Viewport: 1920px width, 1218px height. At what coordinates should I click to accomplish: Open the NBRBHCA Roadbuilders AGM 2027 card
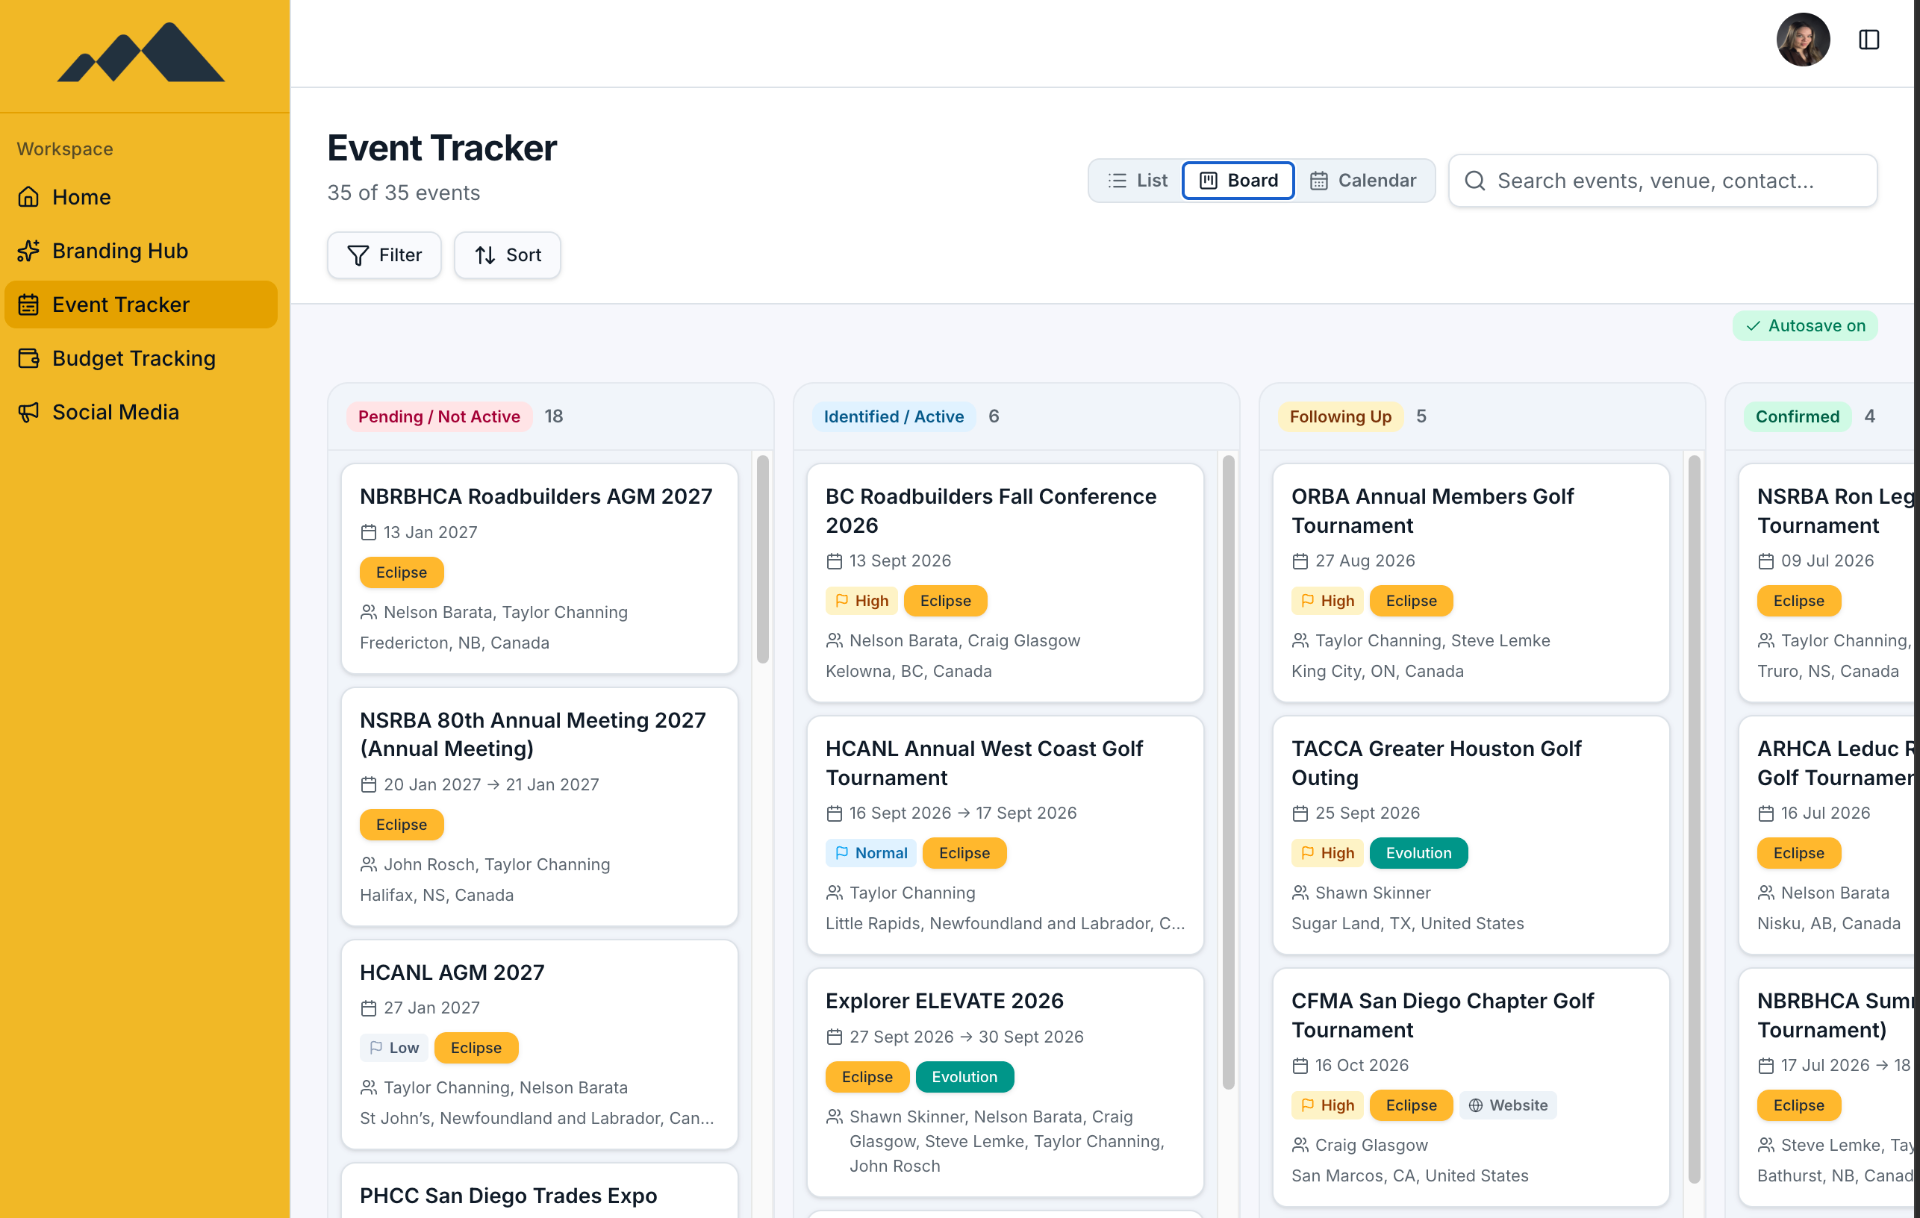tap(540, 568)
